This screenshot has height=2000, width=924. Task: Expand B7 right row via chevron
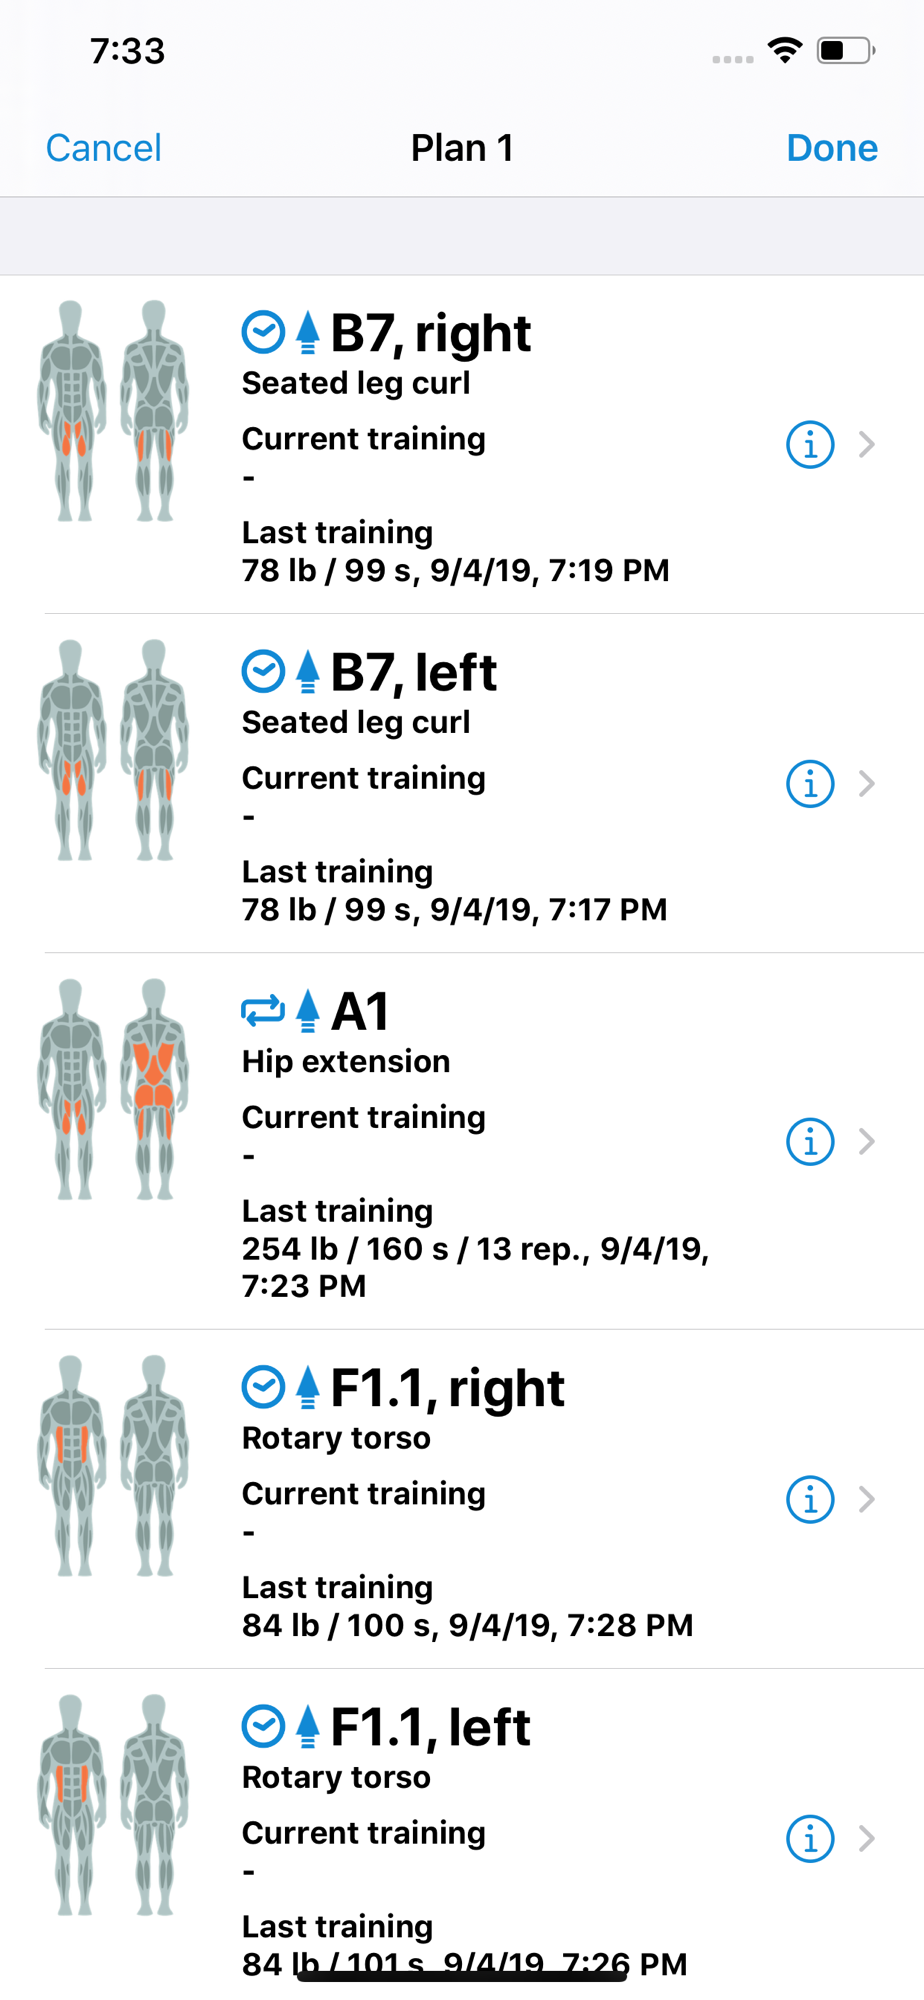coord(867,444)
